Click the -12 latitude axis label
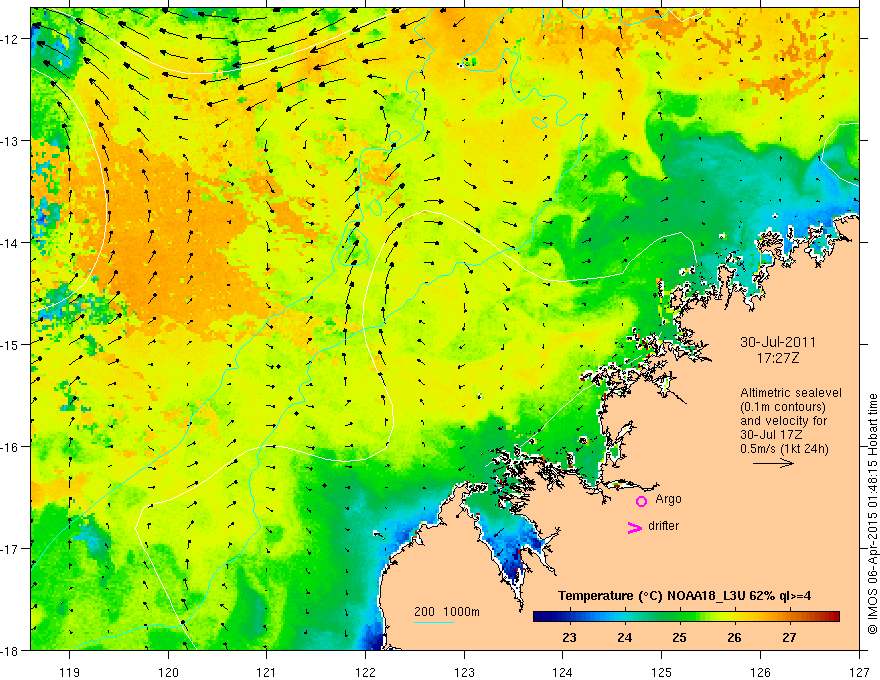 click(10, 39)
